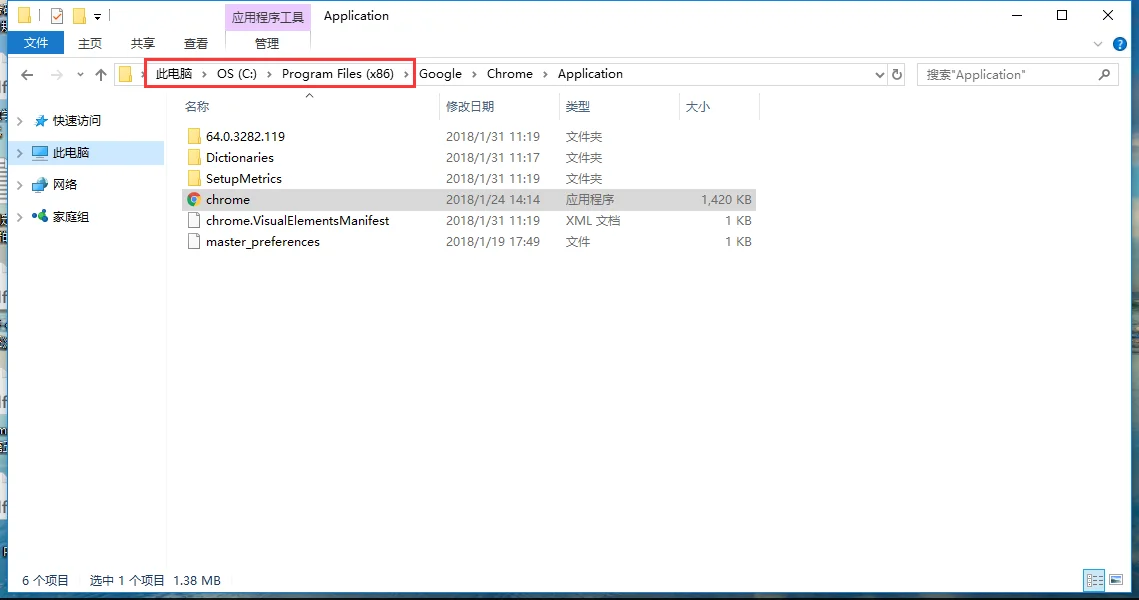Open Customize Quick Access Toolbar dropdown
This screenshot has width=1139, height=600.
97,16
